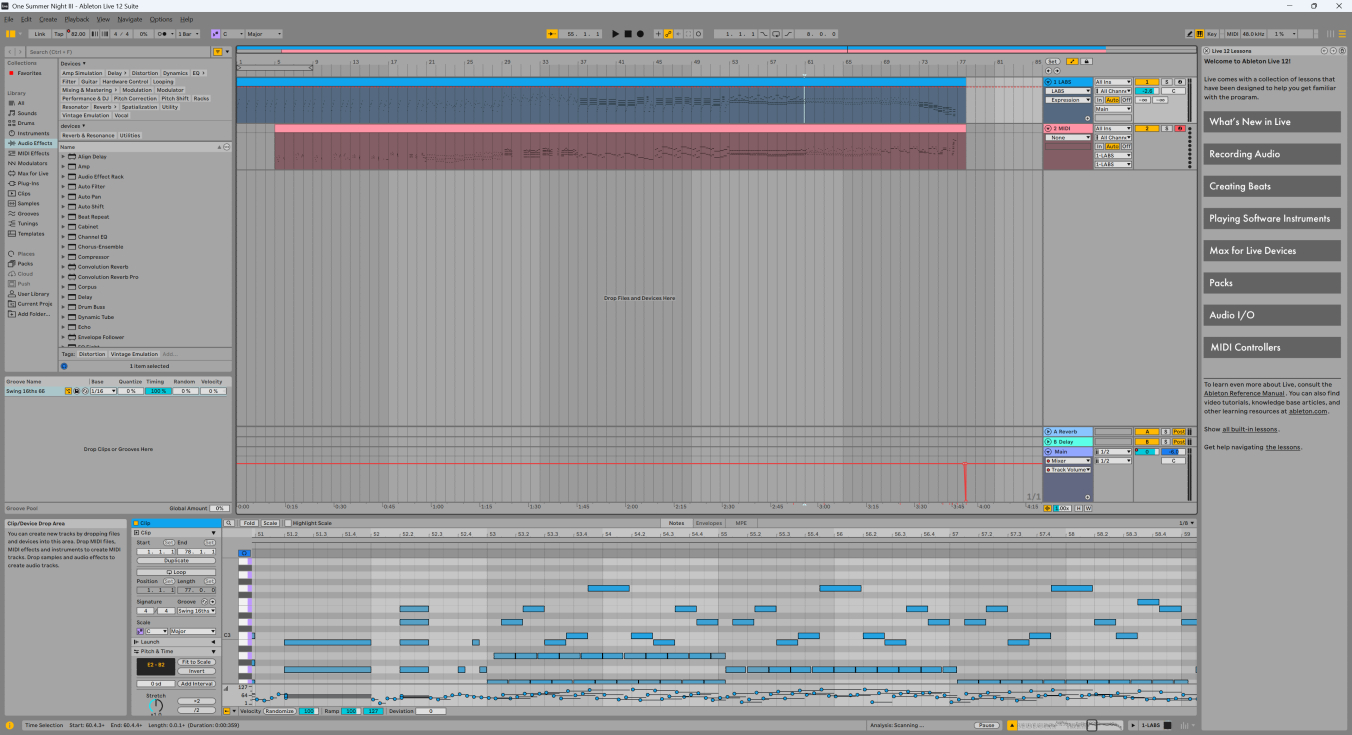Open the root note C dropdown in control bar
This screenshot has height=735, width=1352.
click(x=232, y=34)
